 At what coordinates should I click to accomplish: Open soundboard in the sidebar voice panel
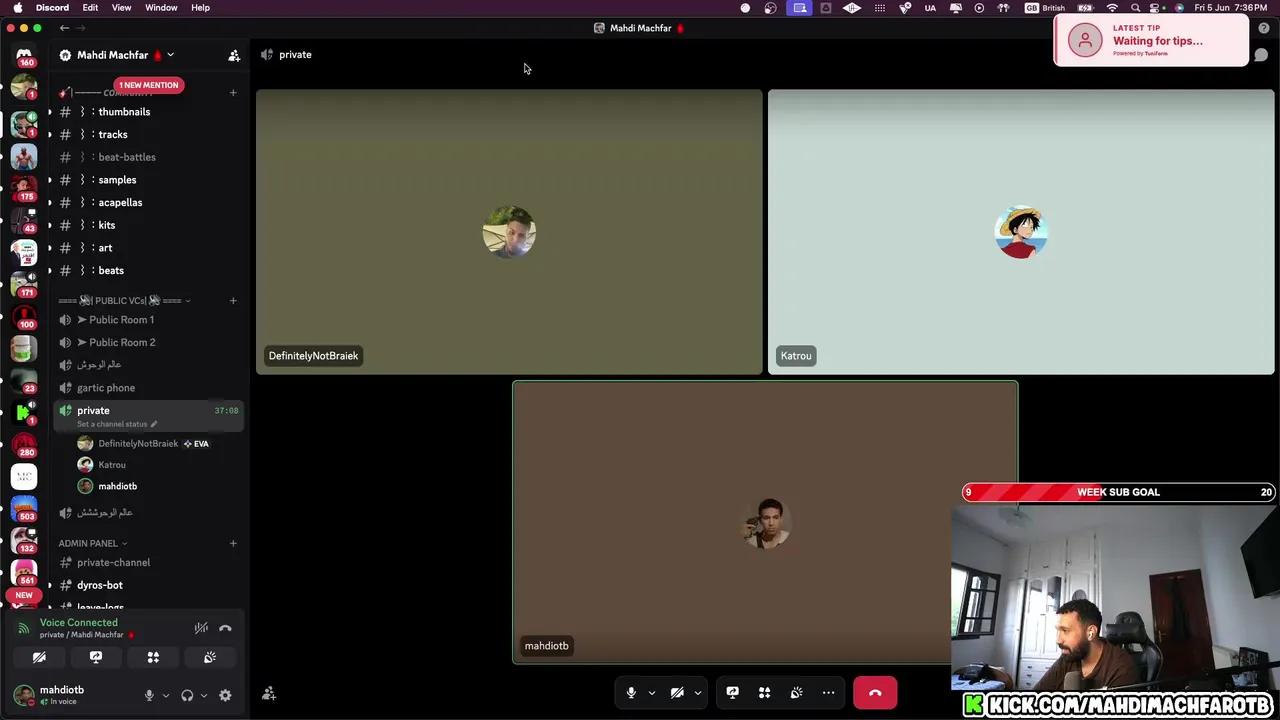pyautogui.click(x=210, y=657)
